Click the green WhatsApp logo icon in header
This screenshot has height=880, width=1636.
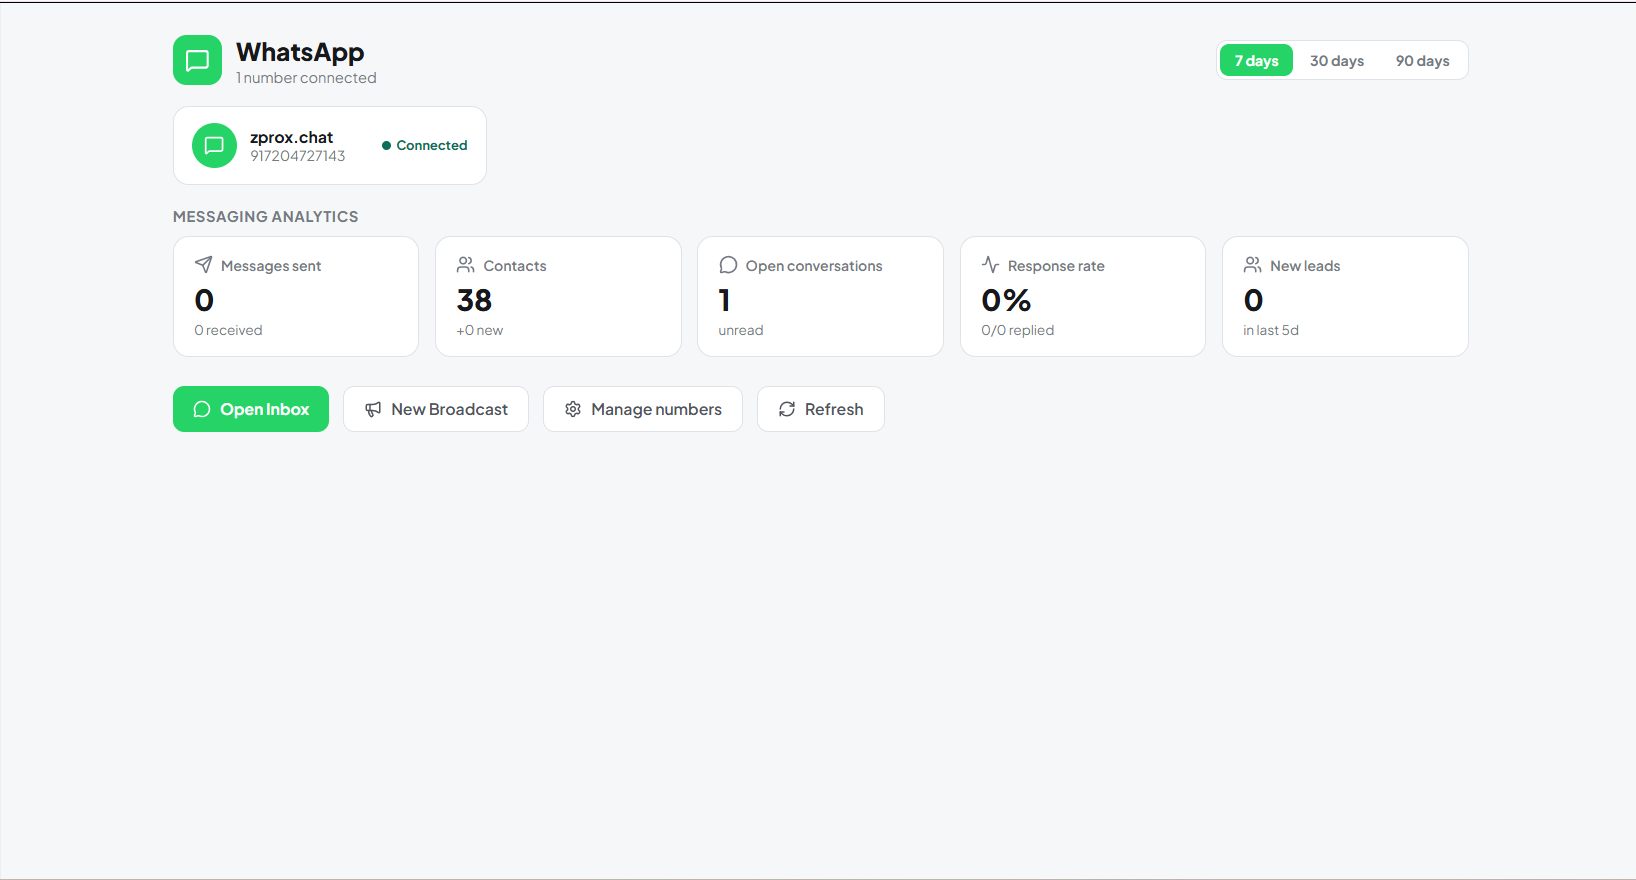pos(197,60)
